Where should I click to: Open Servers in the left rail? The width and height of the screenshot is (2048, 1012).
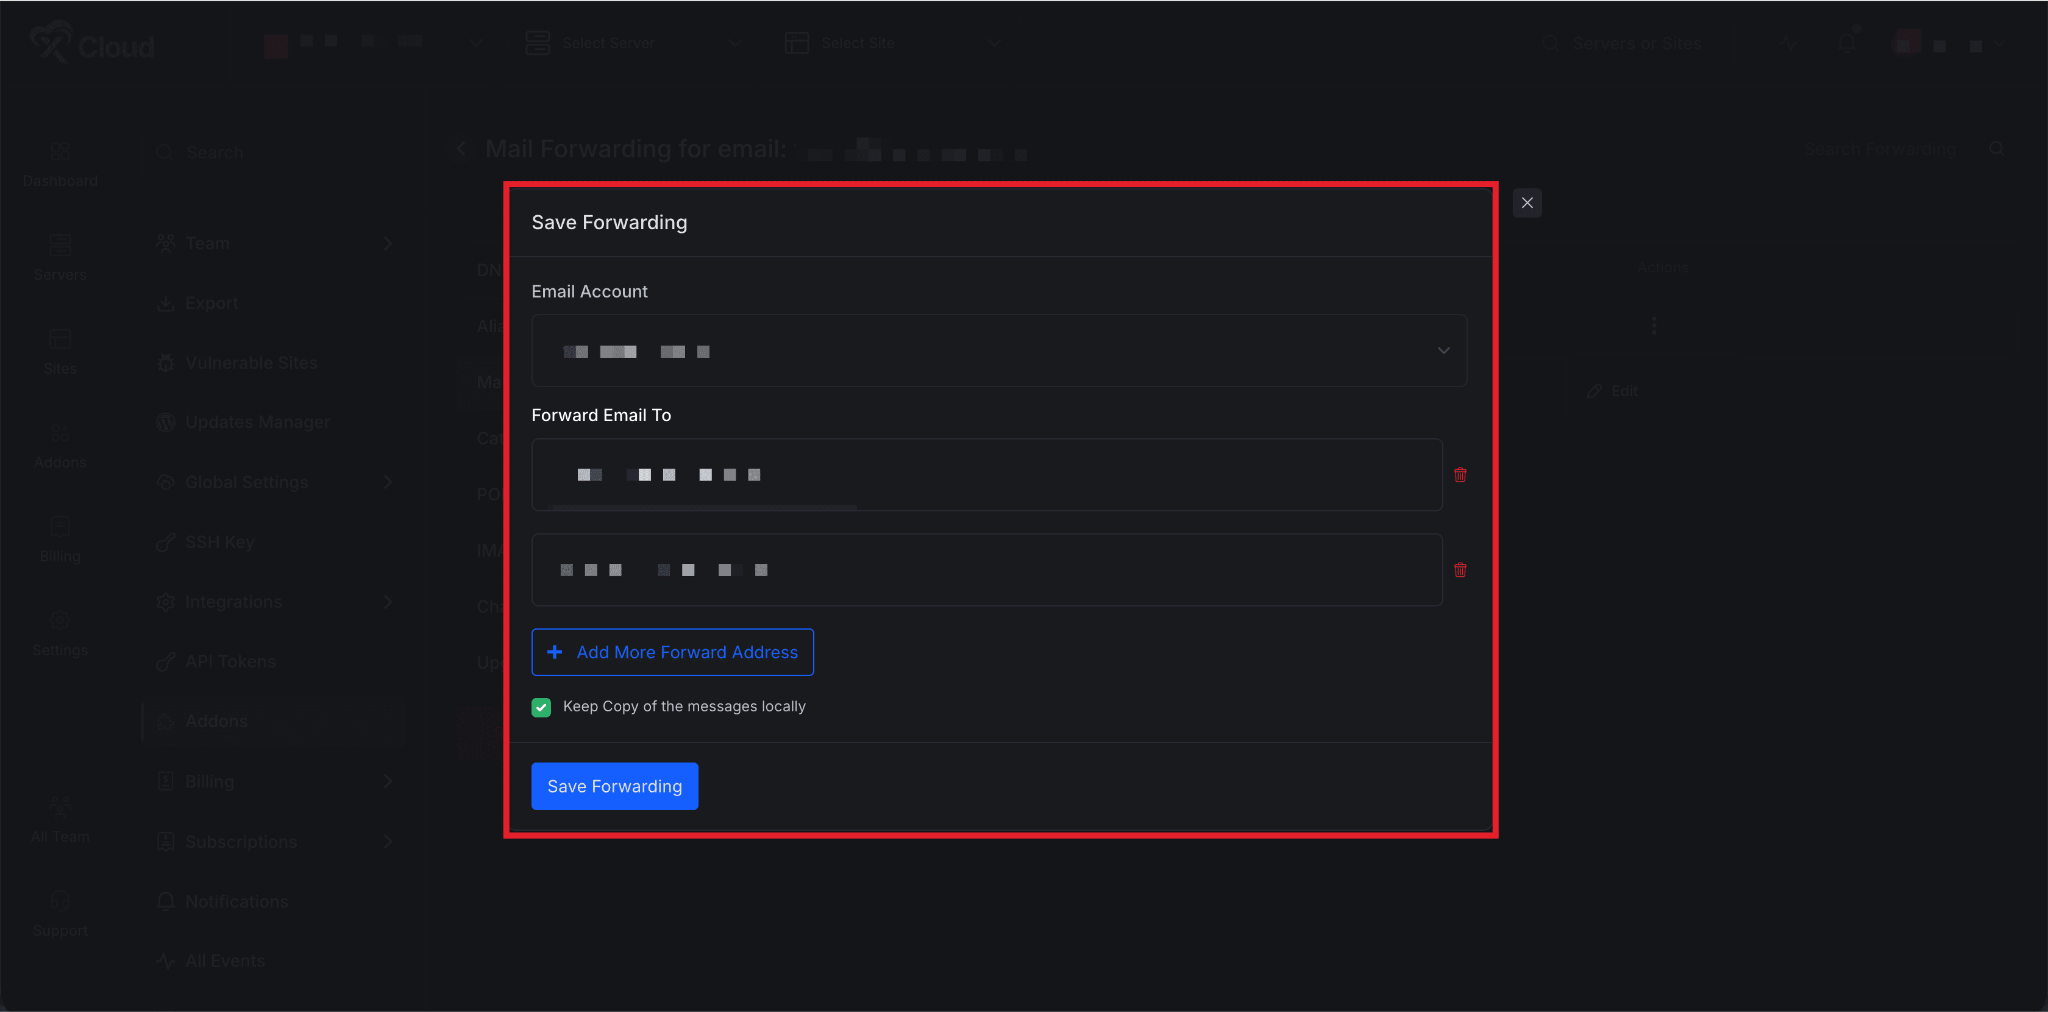[60, 258]
